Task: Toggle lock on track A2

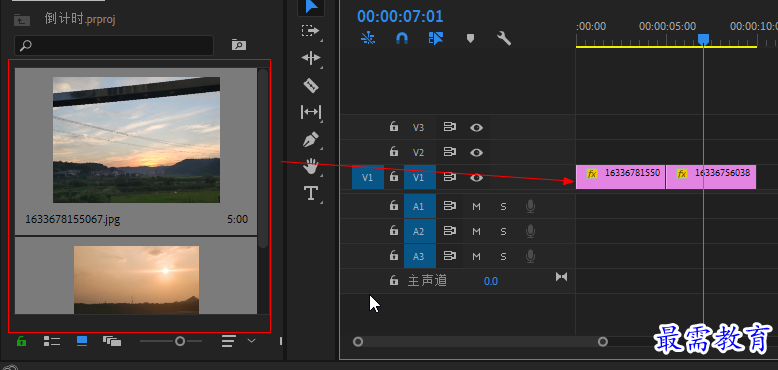Action: [x=393, y=230]
